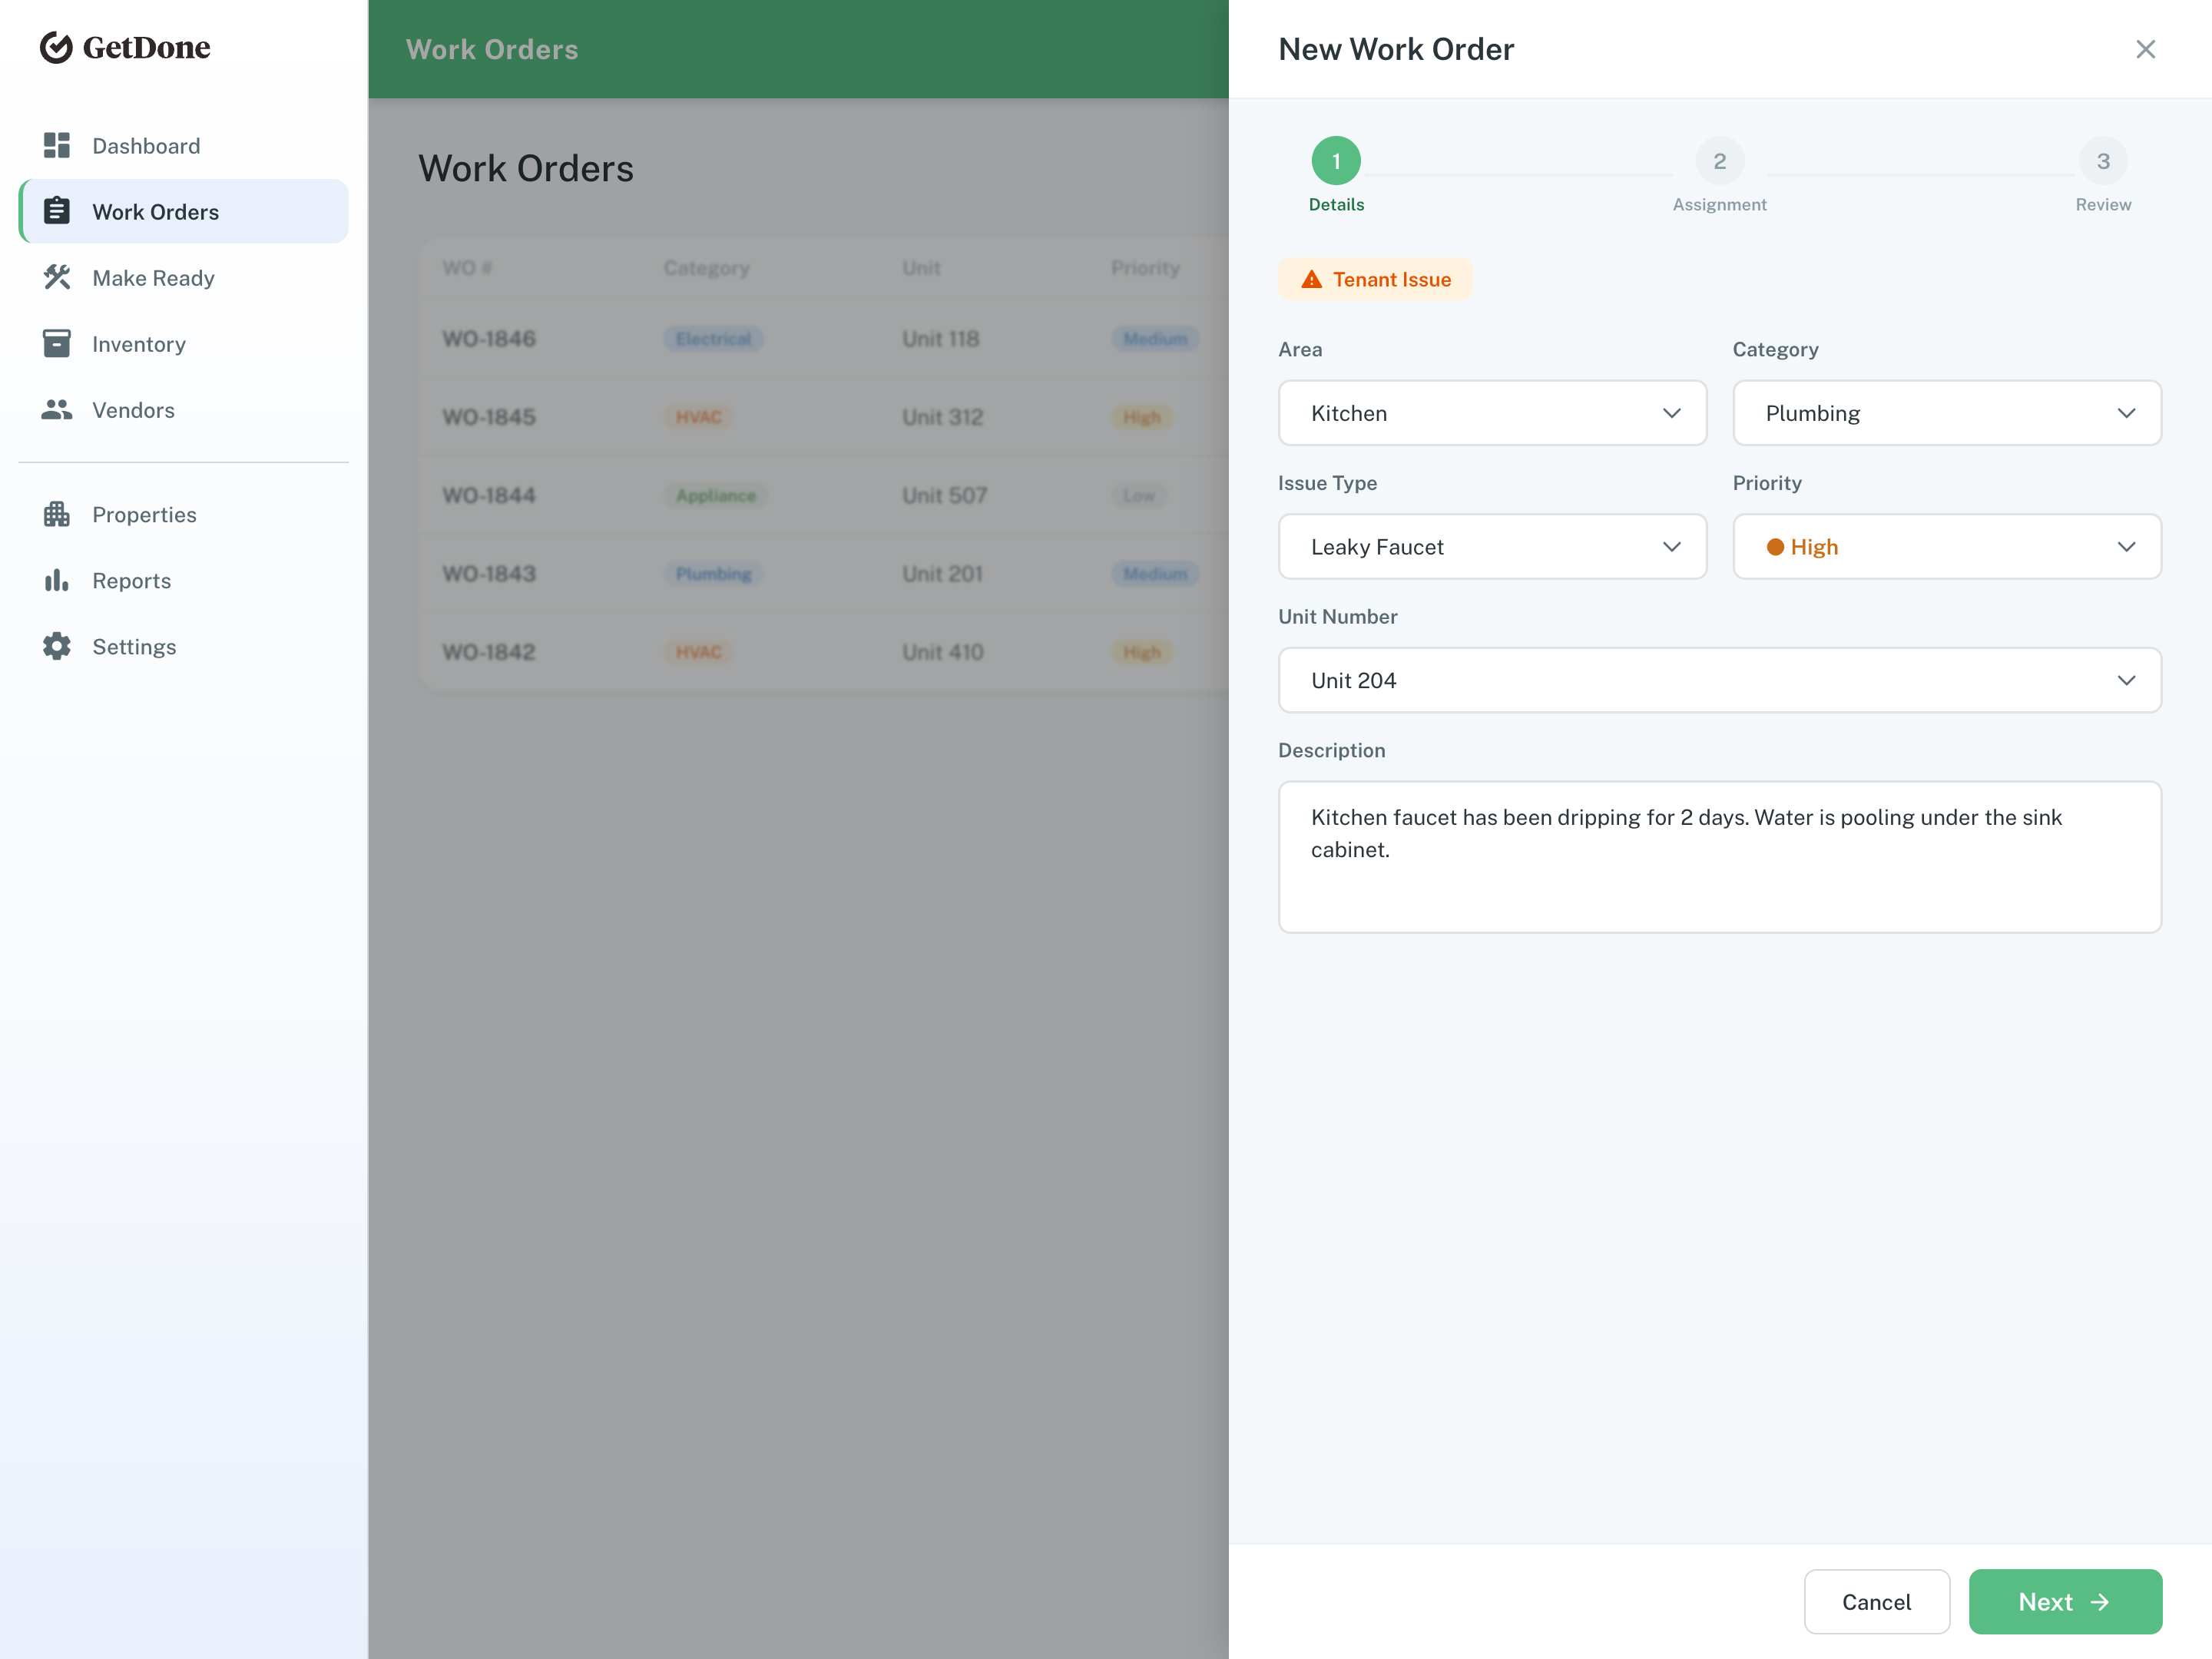
Task: Open the Unit Number selector
Action: [1719, 680]
